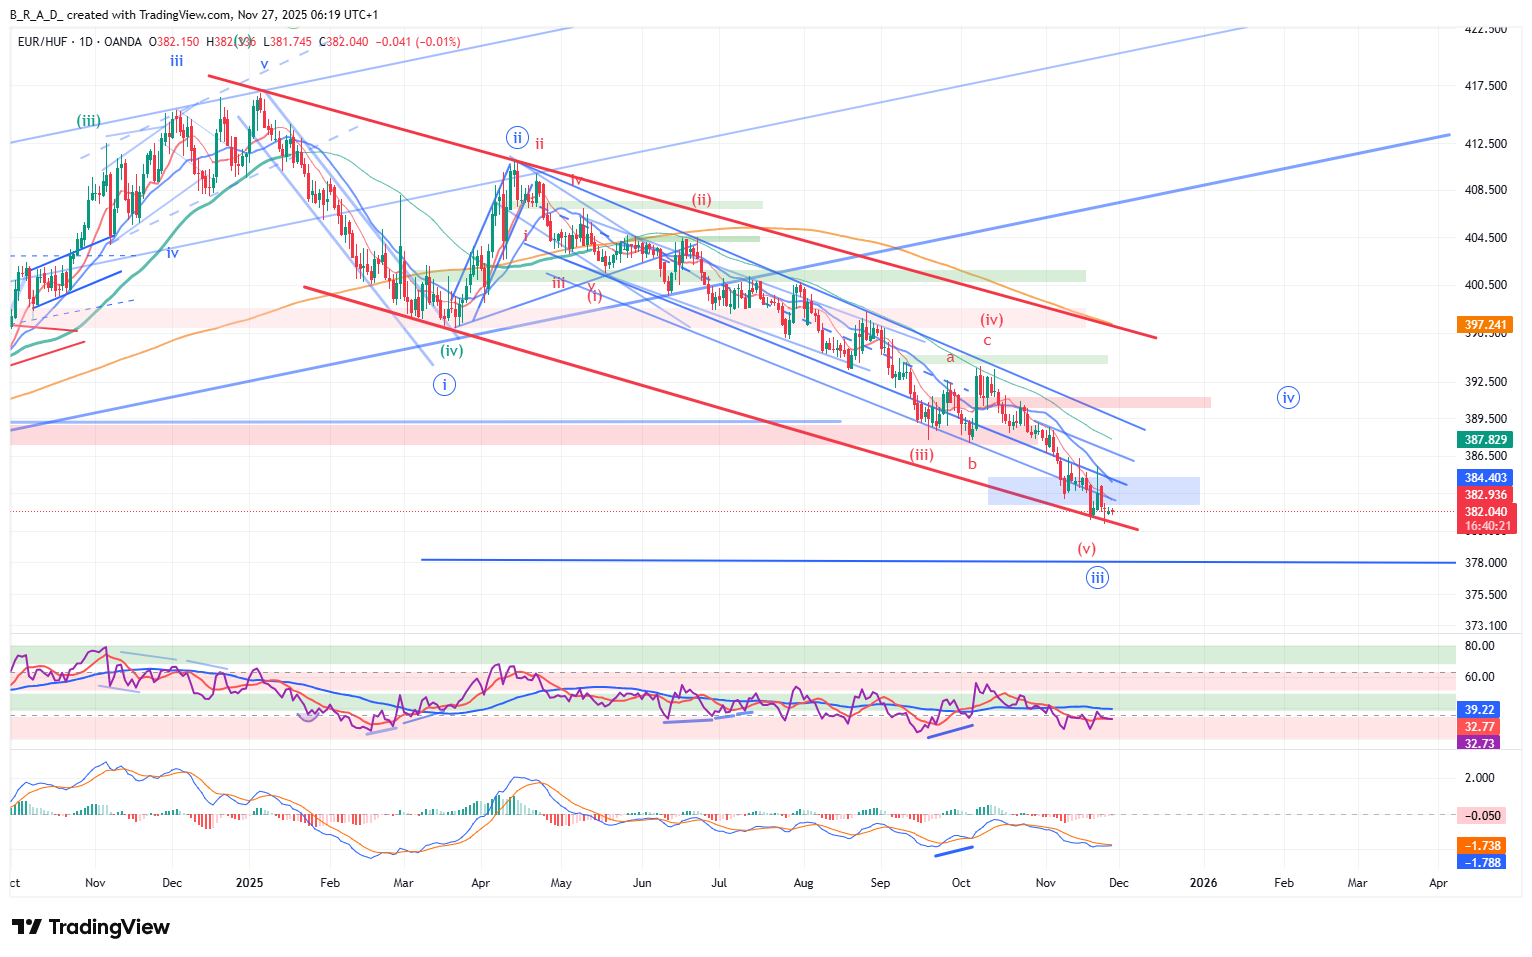Image resolution: width=1532 pixels, height=957 pixels.
Task: Click the -1.738 MACD value label
Action: pos(1481,846)
